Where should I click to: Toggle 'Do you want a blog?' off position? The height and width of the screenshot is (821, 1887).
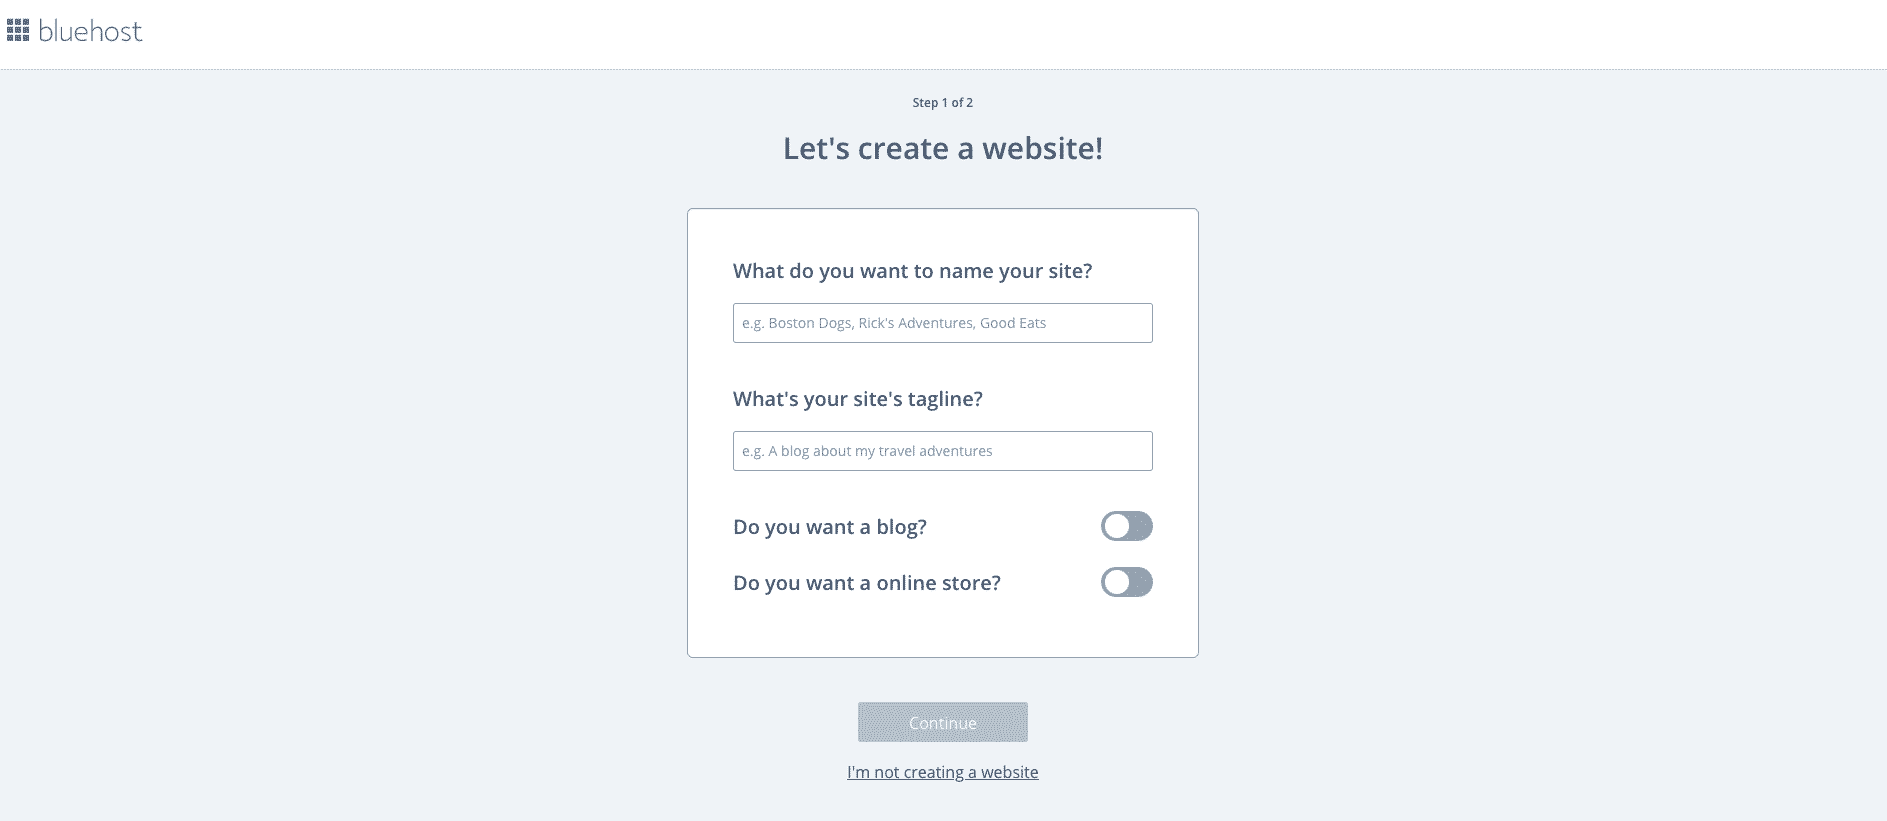coord(1127,526)
